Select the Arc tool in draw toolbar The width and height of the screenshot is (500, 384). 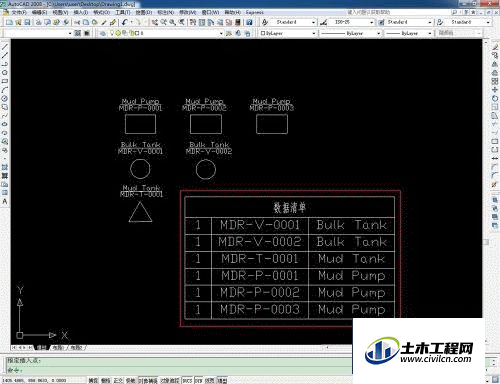5,90
